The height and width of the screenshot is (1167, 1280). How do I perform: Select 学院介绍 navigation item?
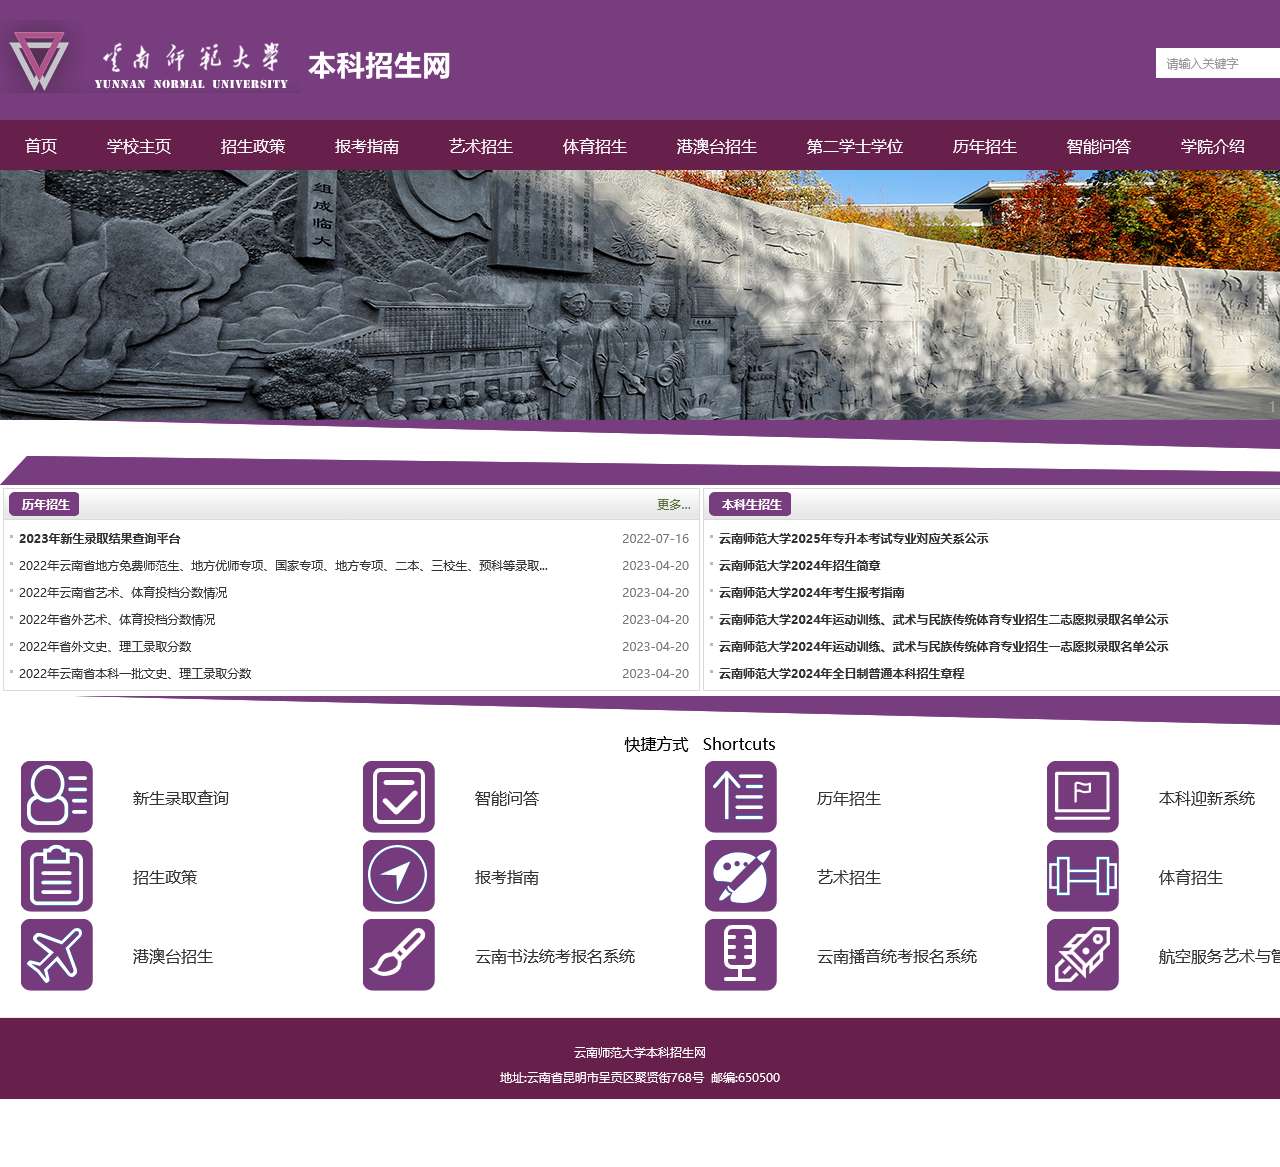[x=1213, y=146]
